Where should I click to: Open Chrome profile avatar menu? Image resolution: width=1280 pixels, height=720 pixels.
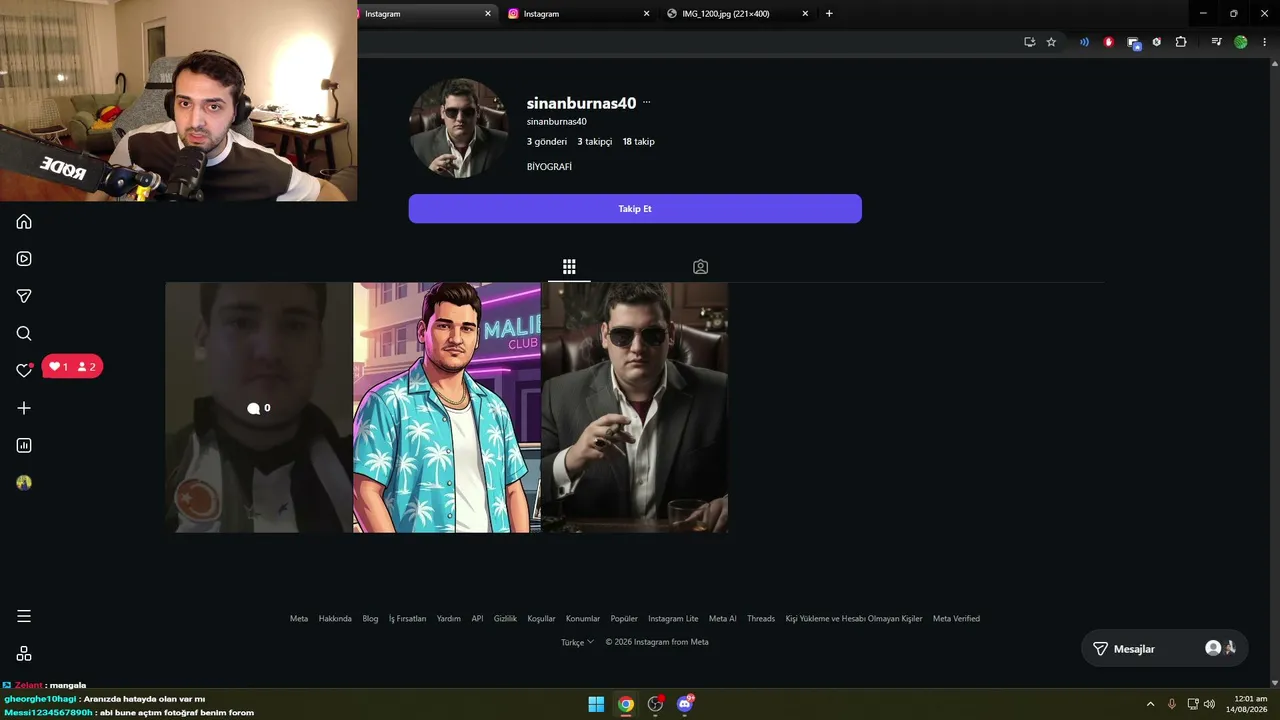coord(1241,42)
